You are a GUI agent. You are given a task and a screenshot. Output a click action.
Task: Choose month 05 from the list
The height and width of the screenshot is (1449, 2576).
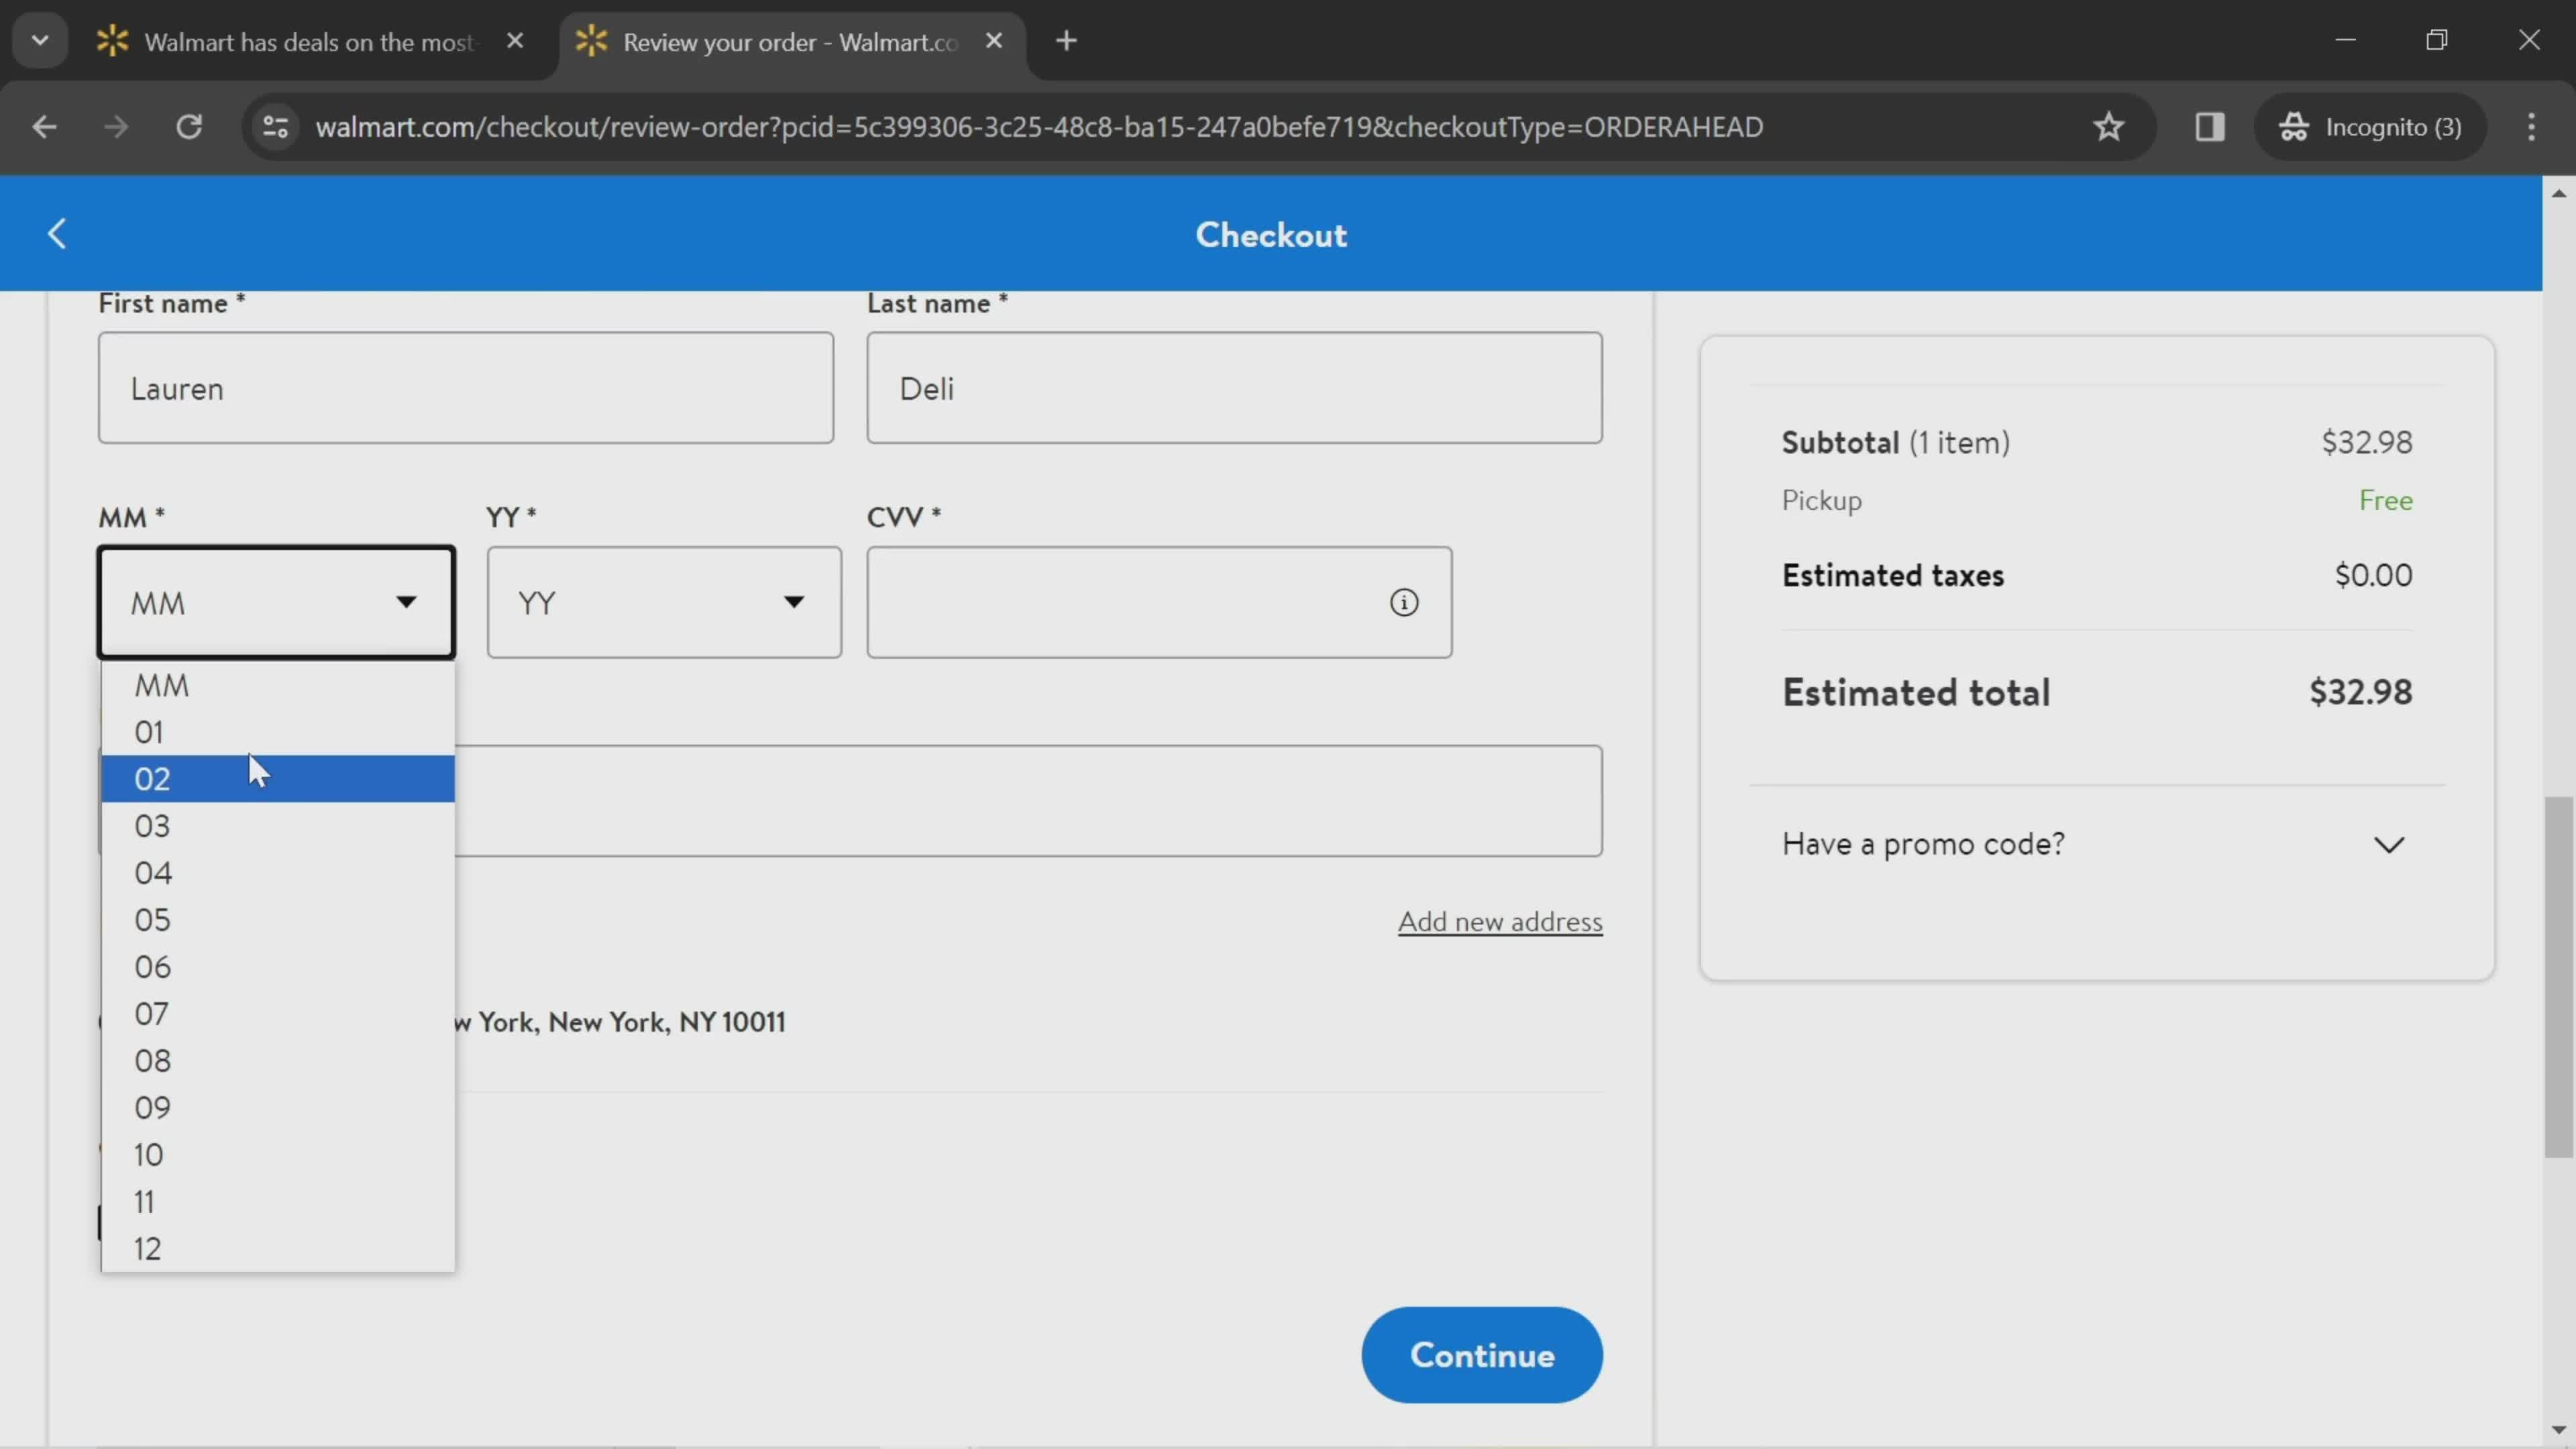pyautogui.click(x=278, y=920)
